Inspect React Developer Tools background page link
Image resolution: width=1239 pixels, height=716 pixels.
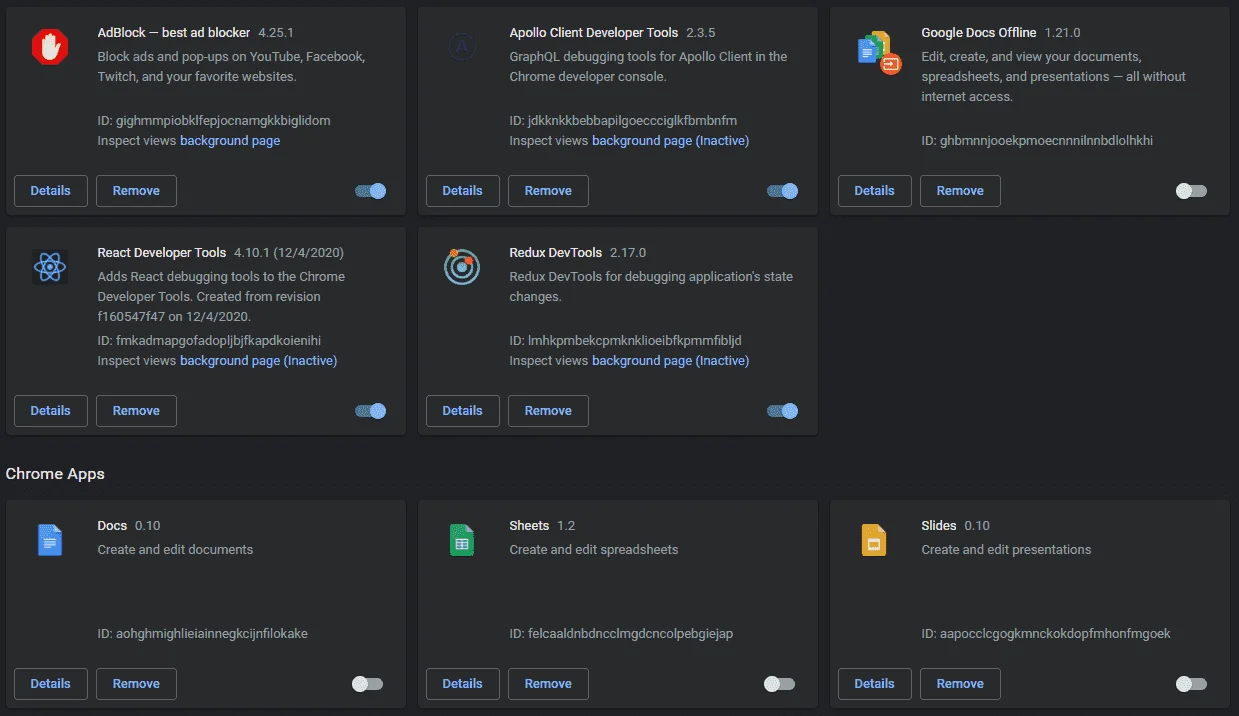pyautogui.click(x=258, y=361)
